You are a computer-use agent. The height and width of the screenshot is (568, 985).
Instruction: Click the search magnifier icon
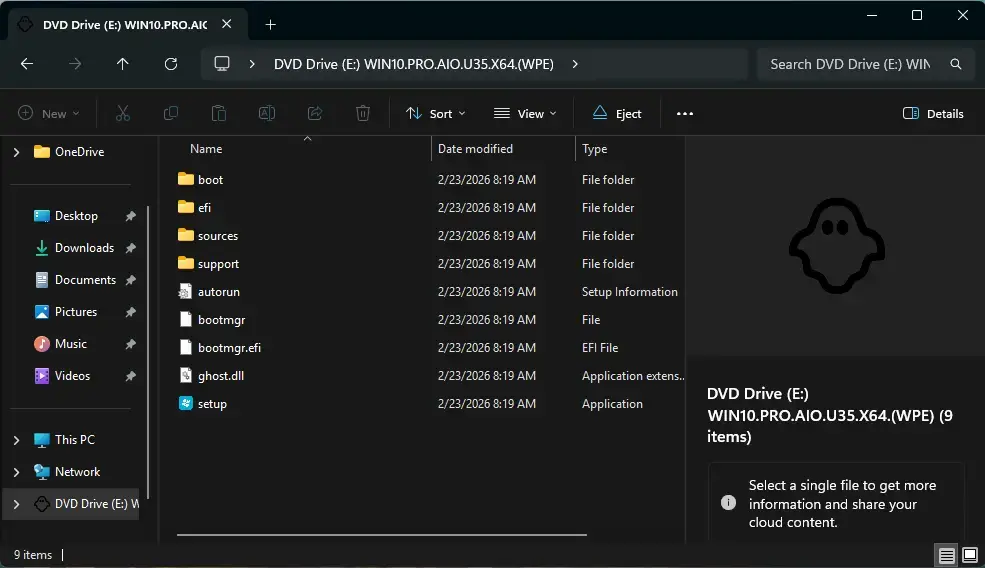coord(955,64)
